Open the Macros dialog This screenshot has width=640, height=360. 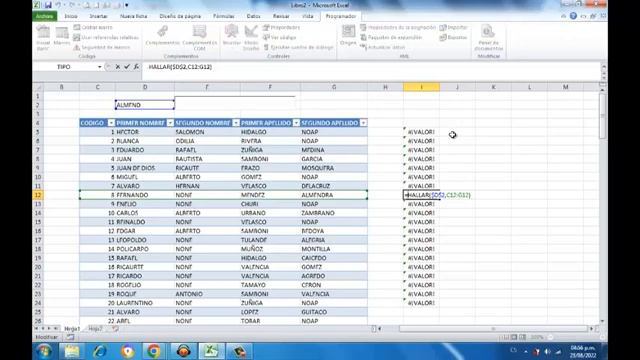(x=62, y=36)
